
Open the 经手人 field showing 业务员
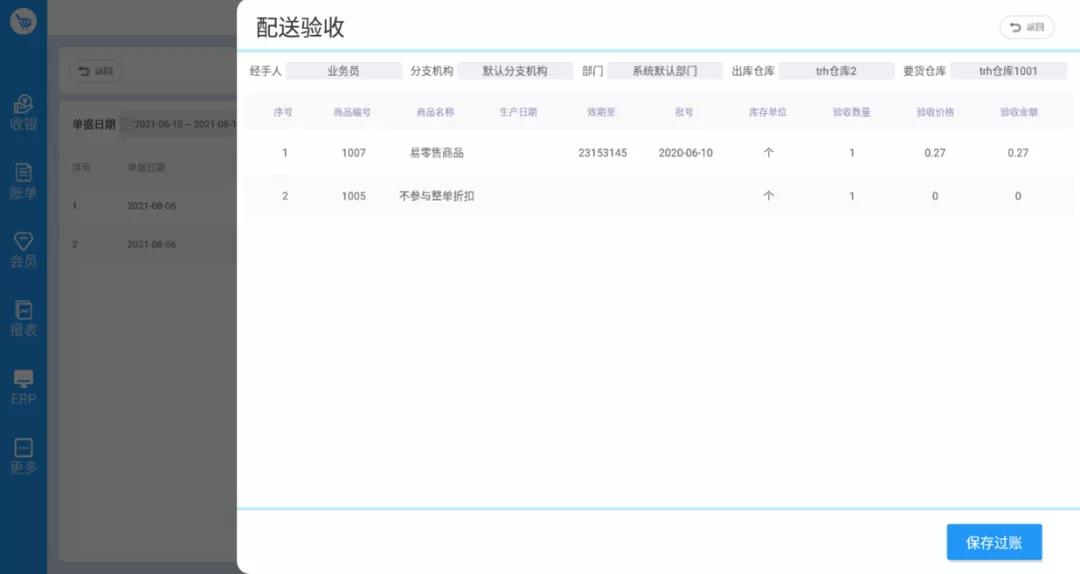pos(343,71)
